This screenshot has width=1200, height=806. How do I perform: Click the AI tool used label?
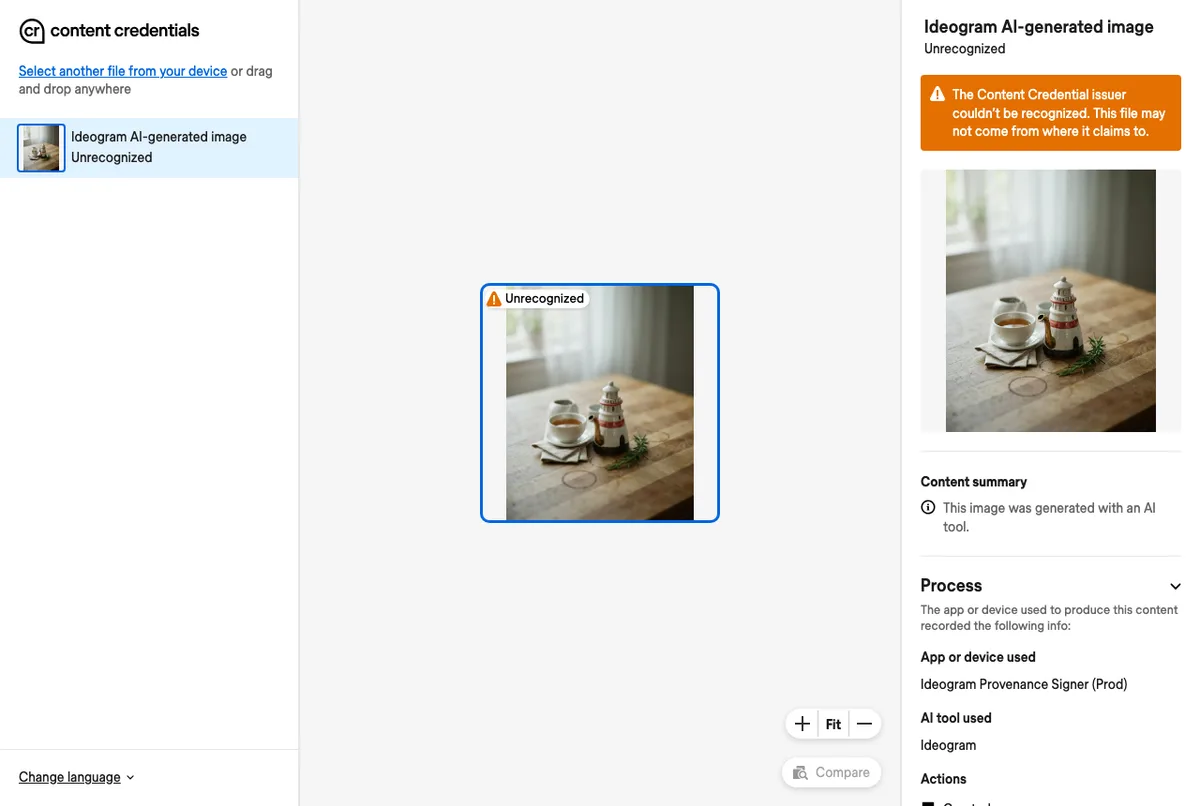[956, 718]
